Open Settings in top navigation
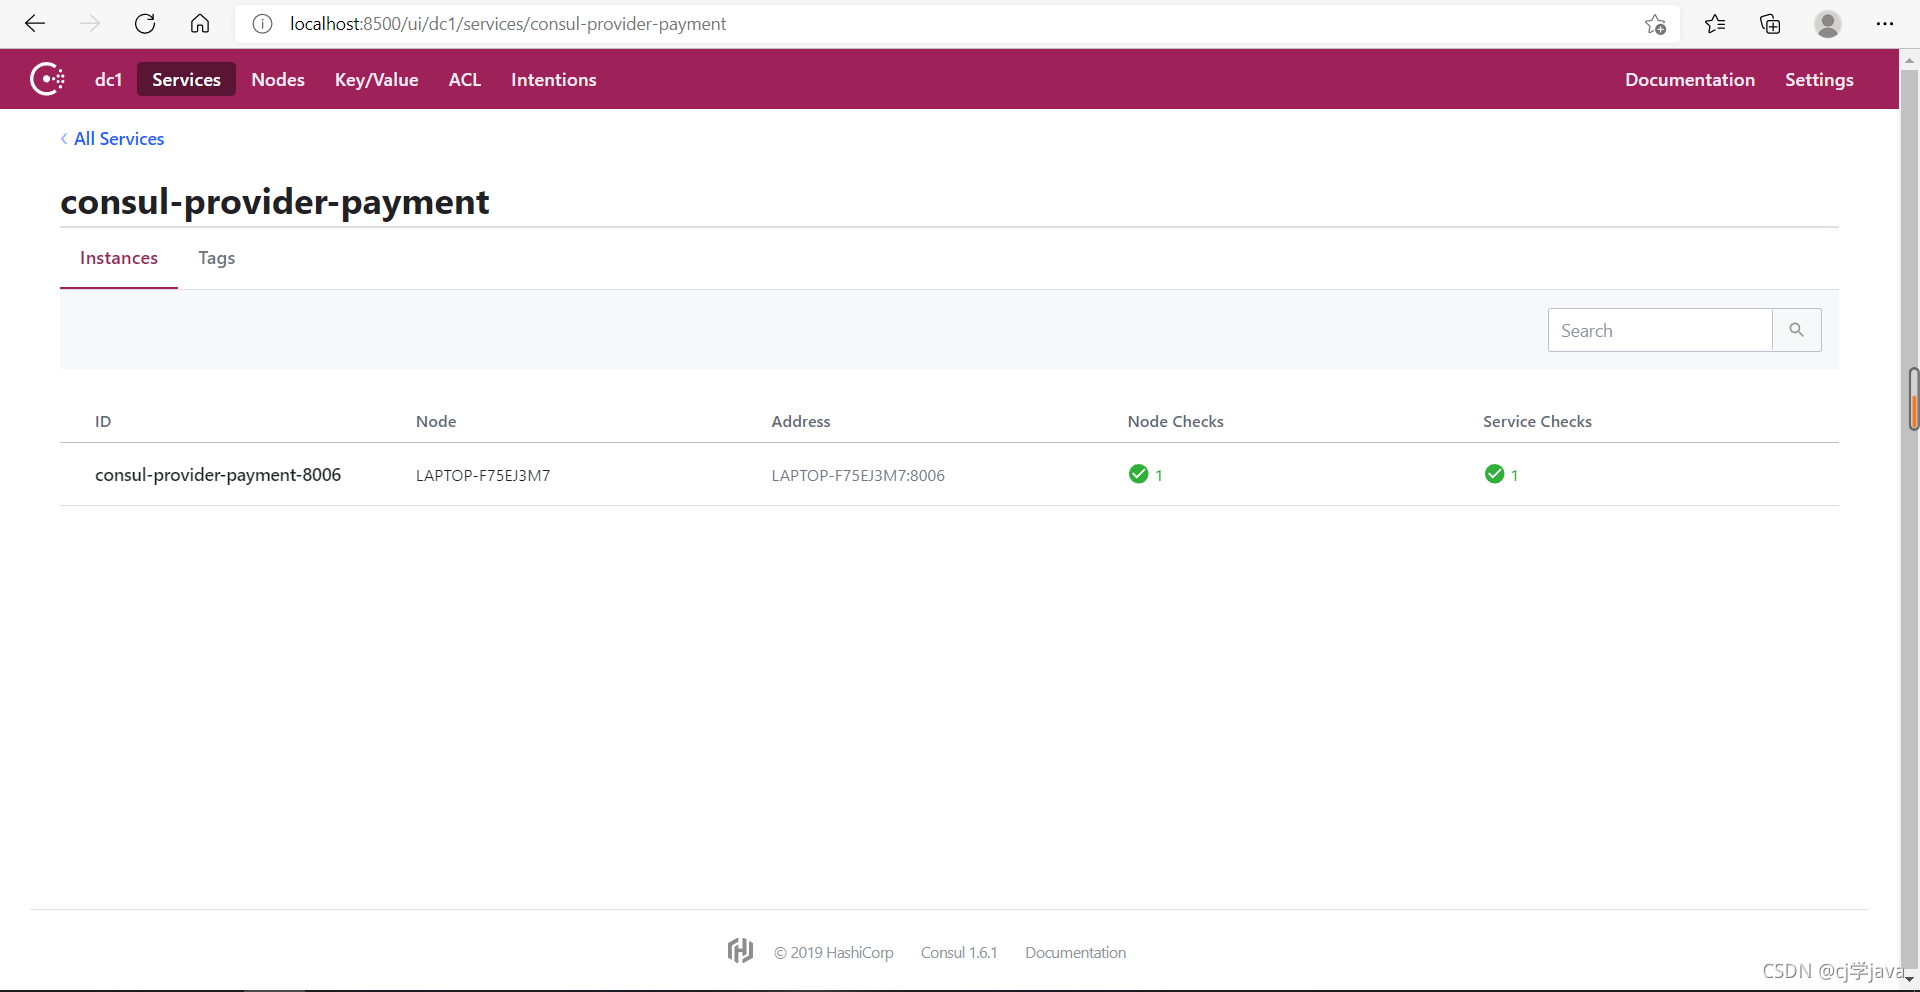The height and width of the screenshot is (992, 1920). tap(1819, 80)
